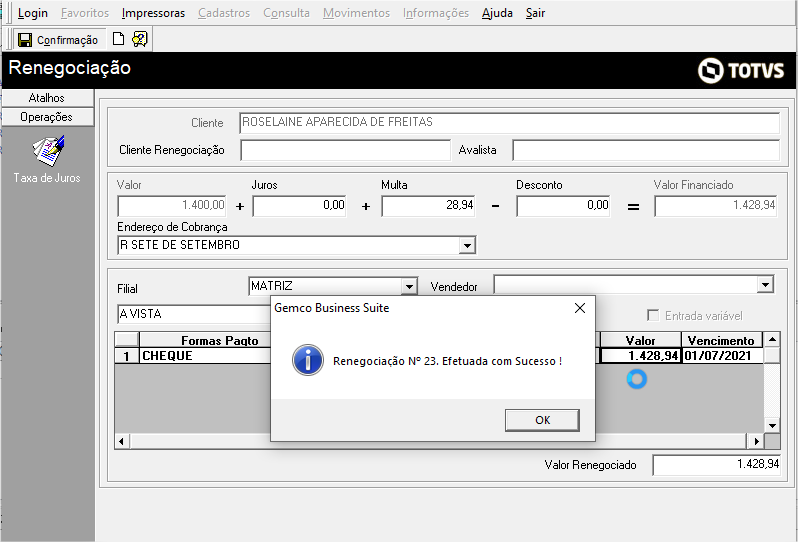Click the Sair menu item

pos(535,13)
